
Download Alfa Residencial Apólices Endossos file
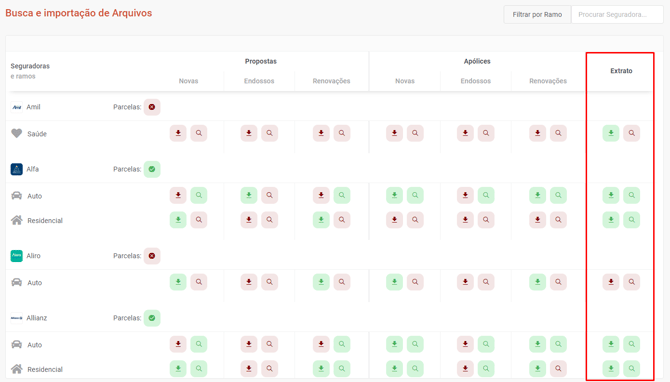coord(465,220)
